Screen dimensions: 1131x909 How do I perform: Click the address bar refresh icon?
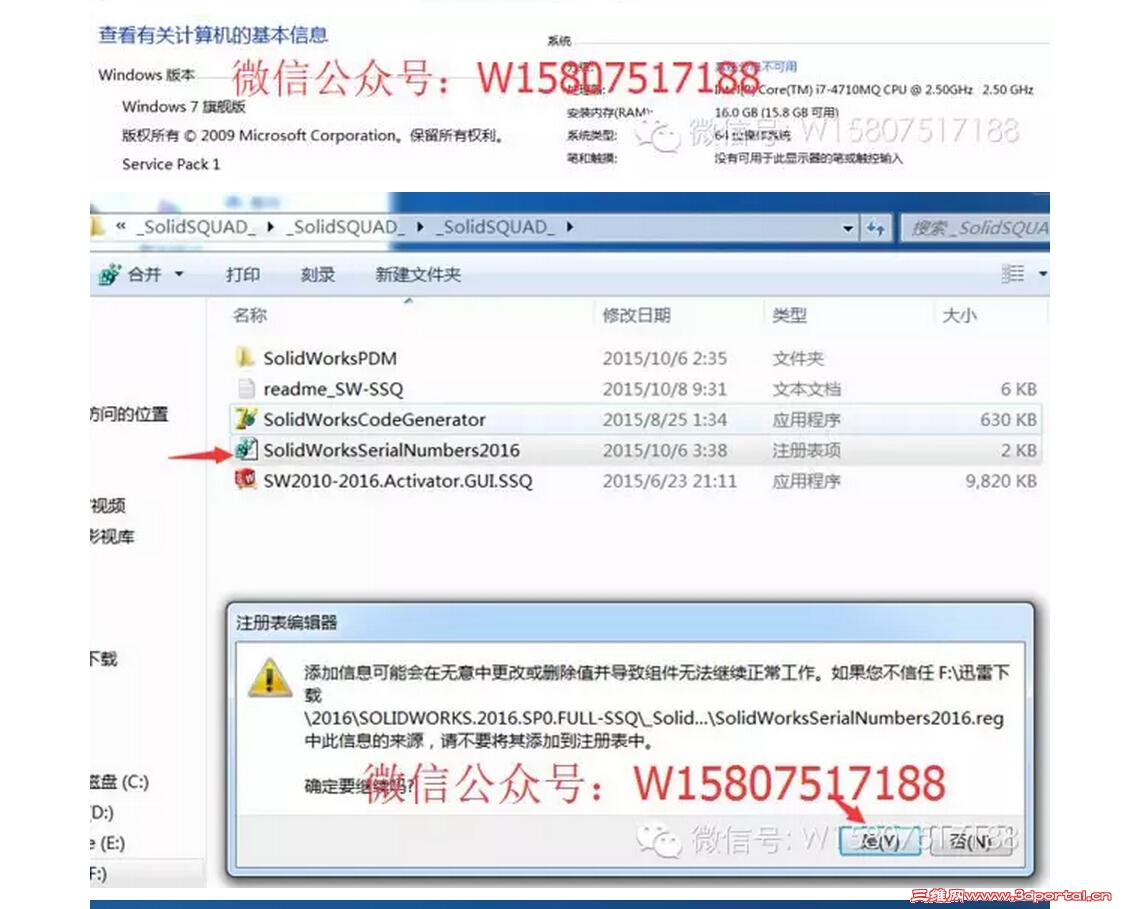(876, 228)
